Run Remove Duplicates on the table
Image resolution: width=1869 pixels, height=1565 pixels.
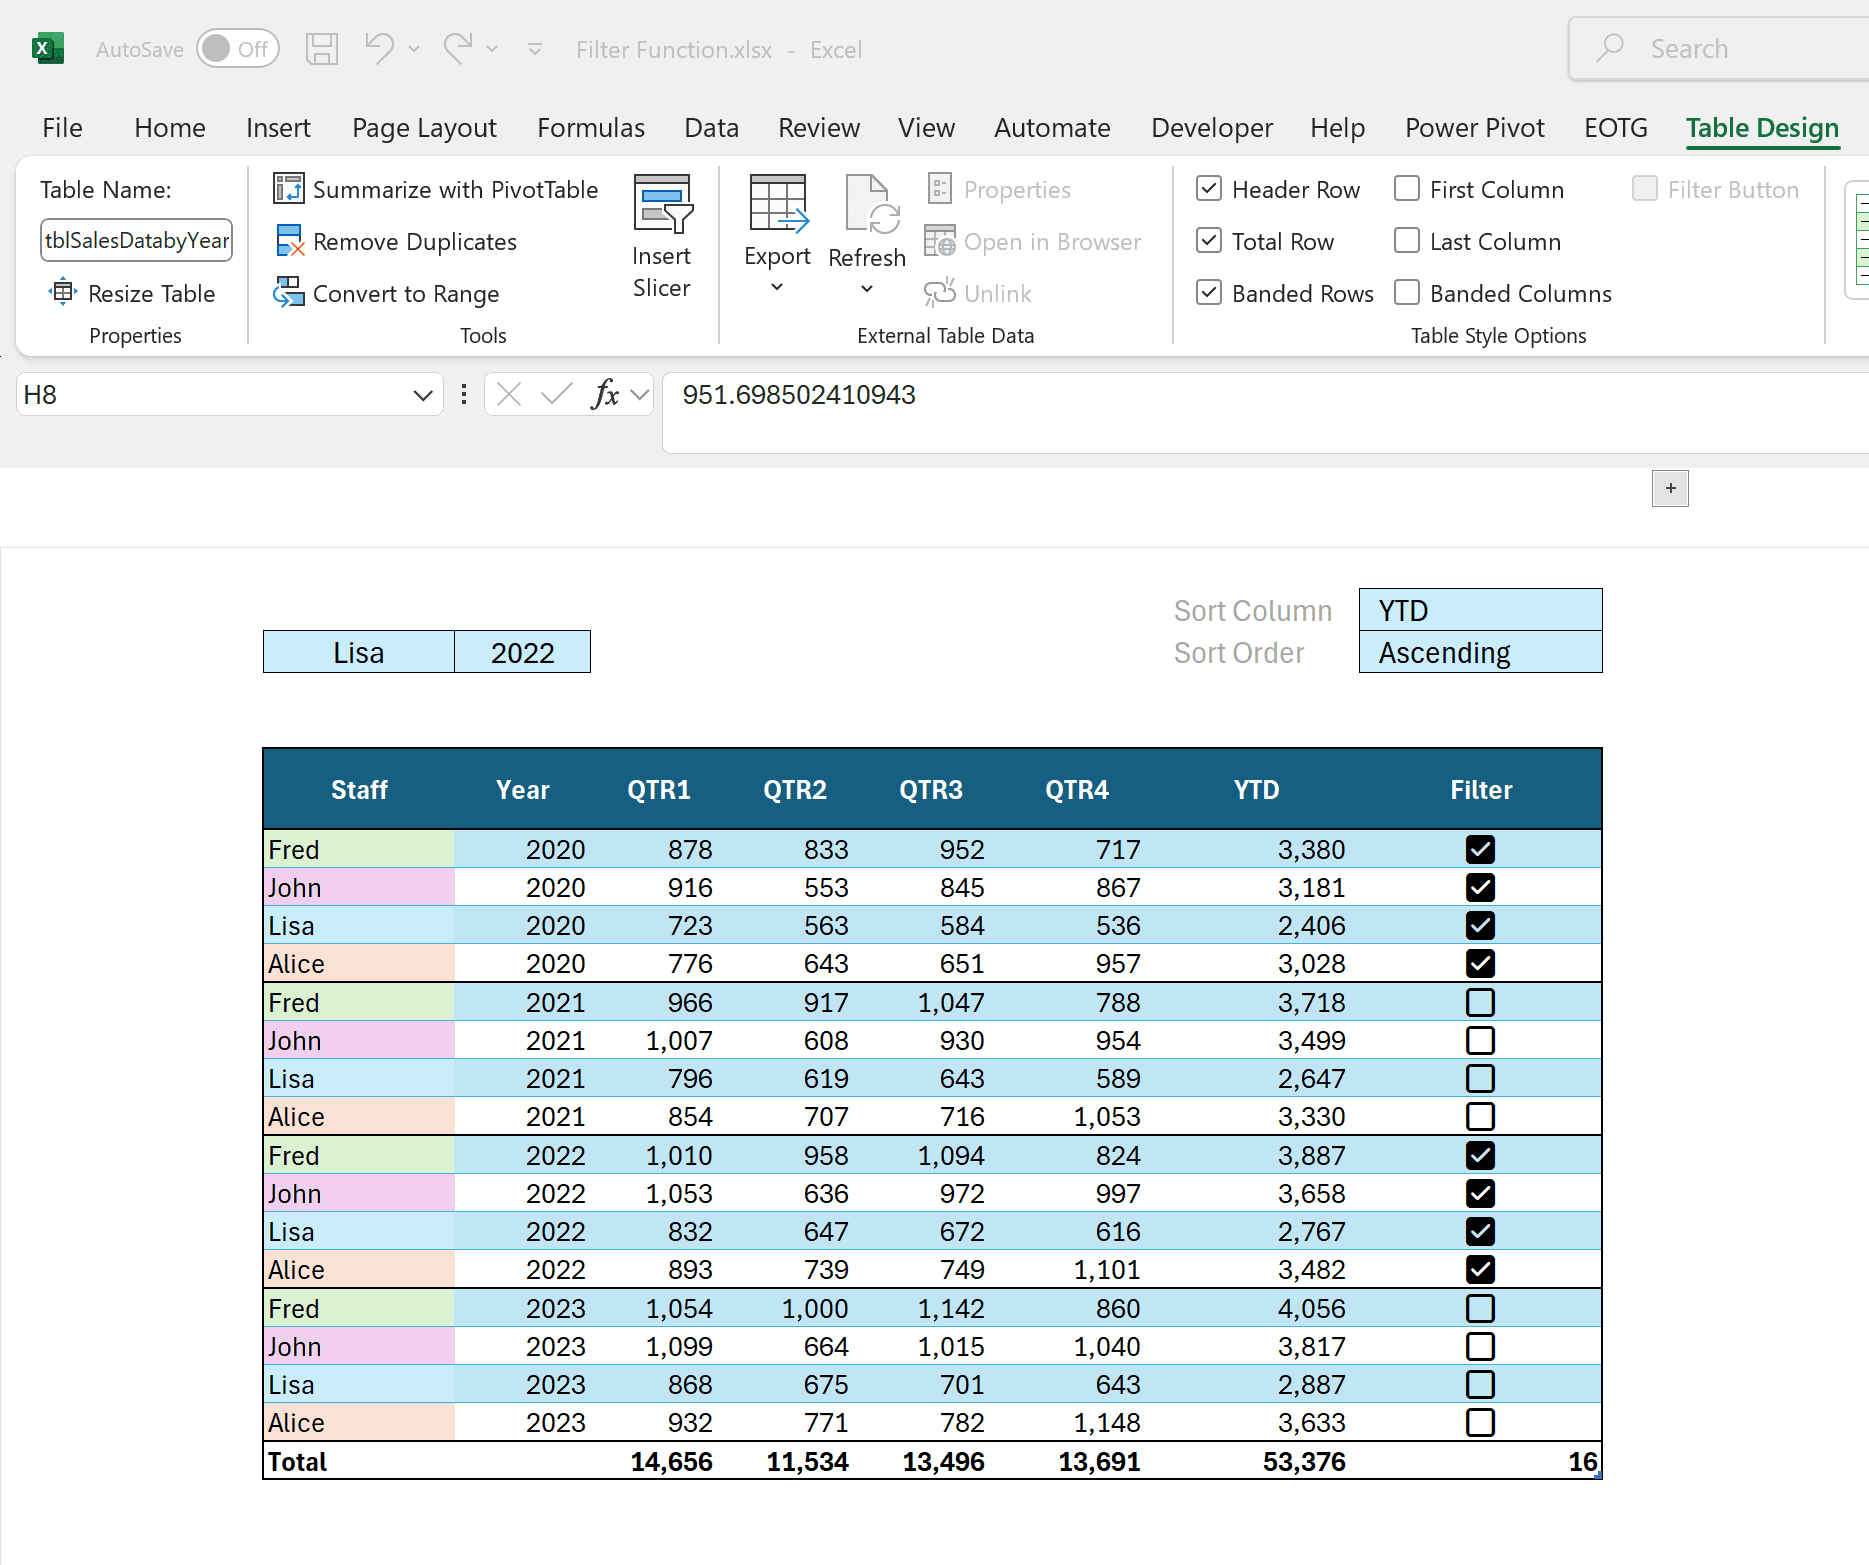(396, 241)
